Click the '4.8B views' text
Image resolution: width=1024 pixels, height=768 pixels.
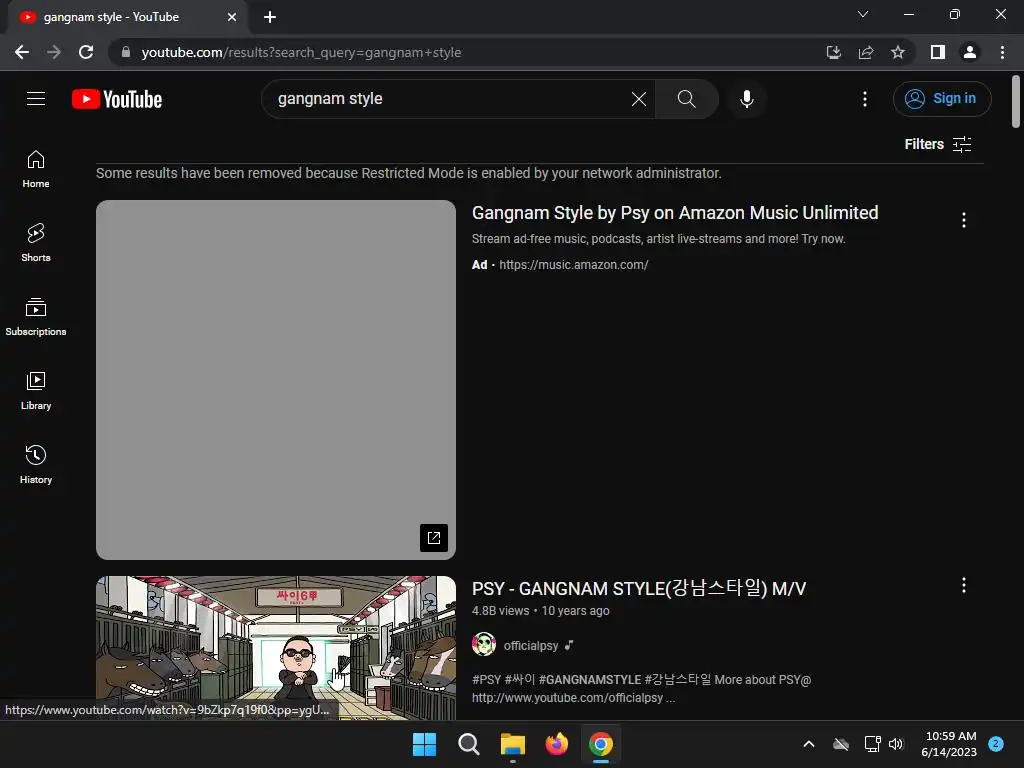point(500,611)
